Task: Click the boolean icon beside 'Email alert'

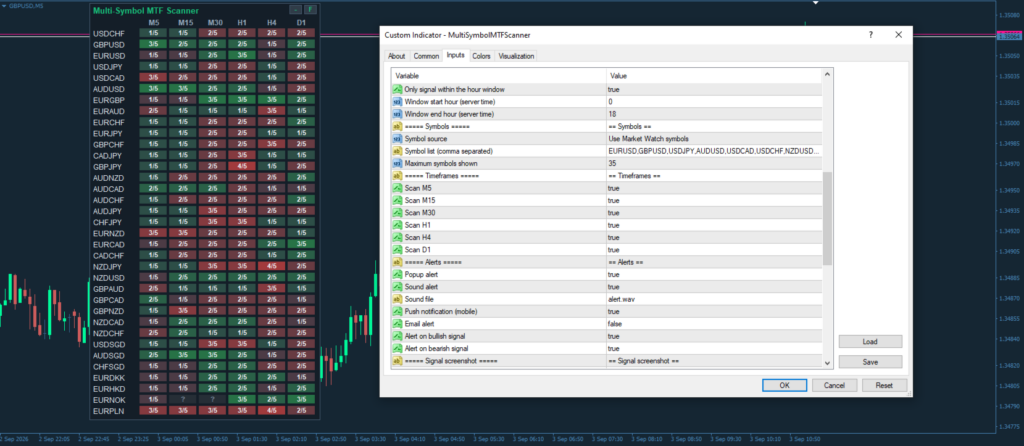Action: 397,324
